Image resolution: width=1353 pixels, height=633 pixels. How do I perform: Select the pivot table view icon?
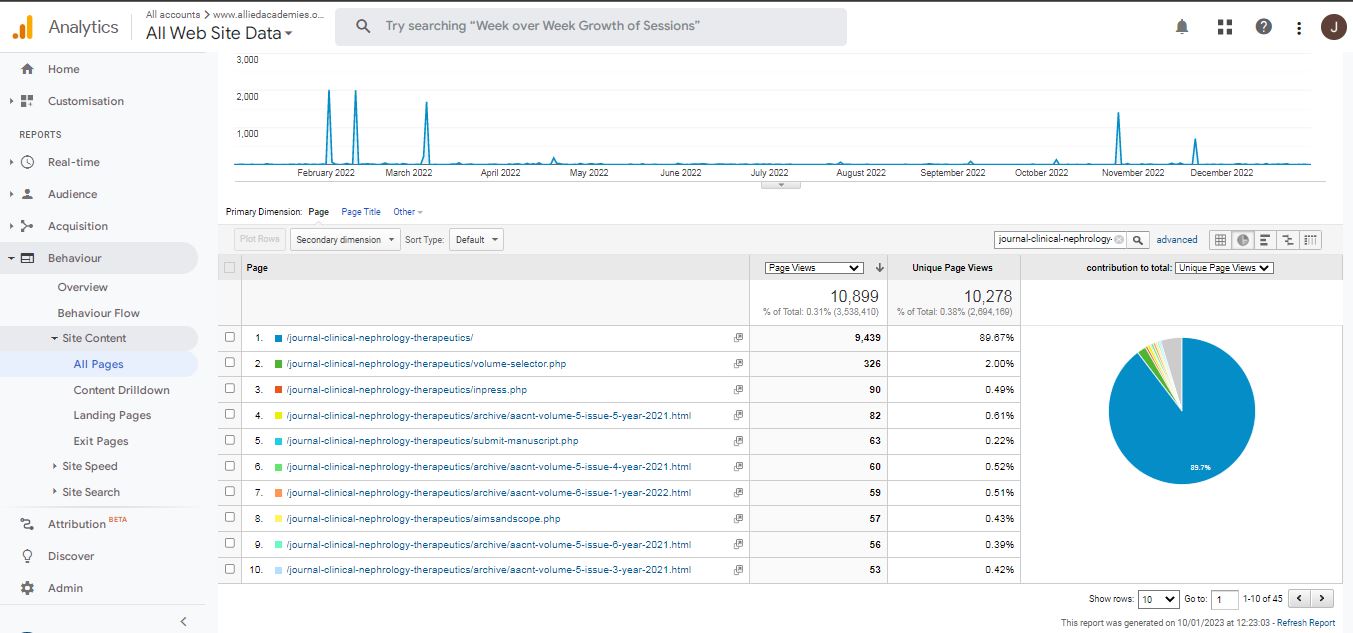click(x=1310, y=240)
